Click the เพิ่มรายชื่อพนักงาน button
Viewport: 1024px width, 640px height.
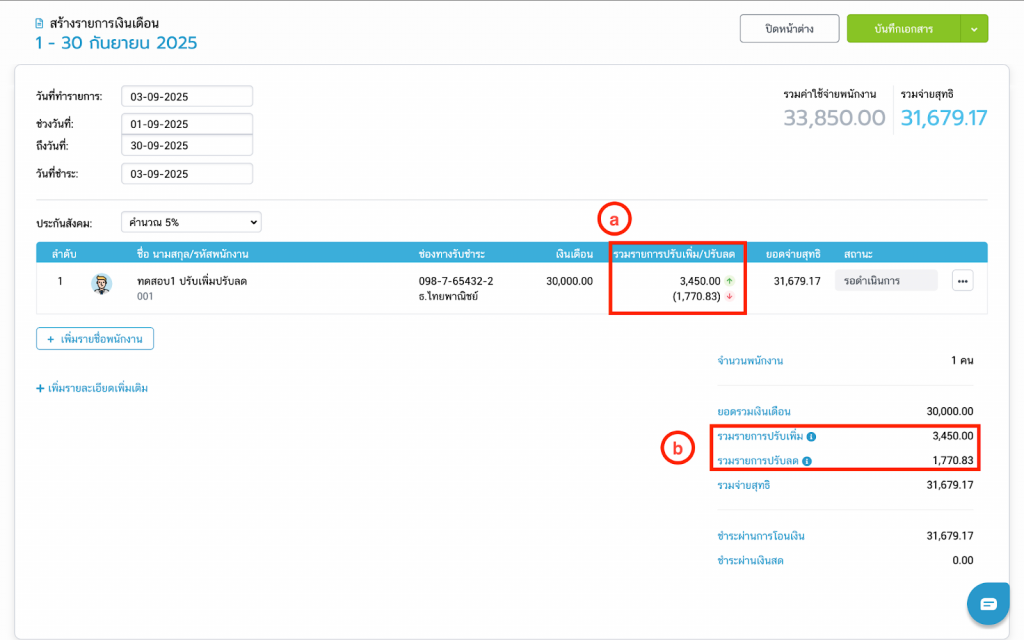(x=95, y=339)
